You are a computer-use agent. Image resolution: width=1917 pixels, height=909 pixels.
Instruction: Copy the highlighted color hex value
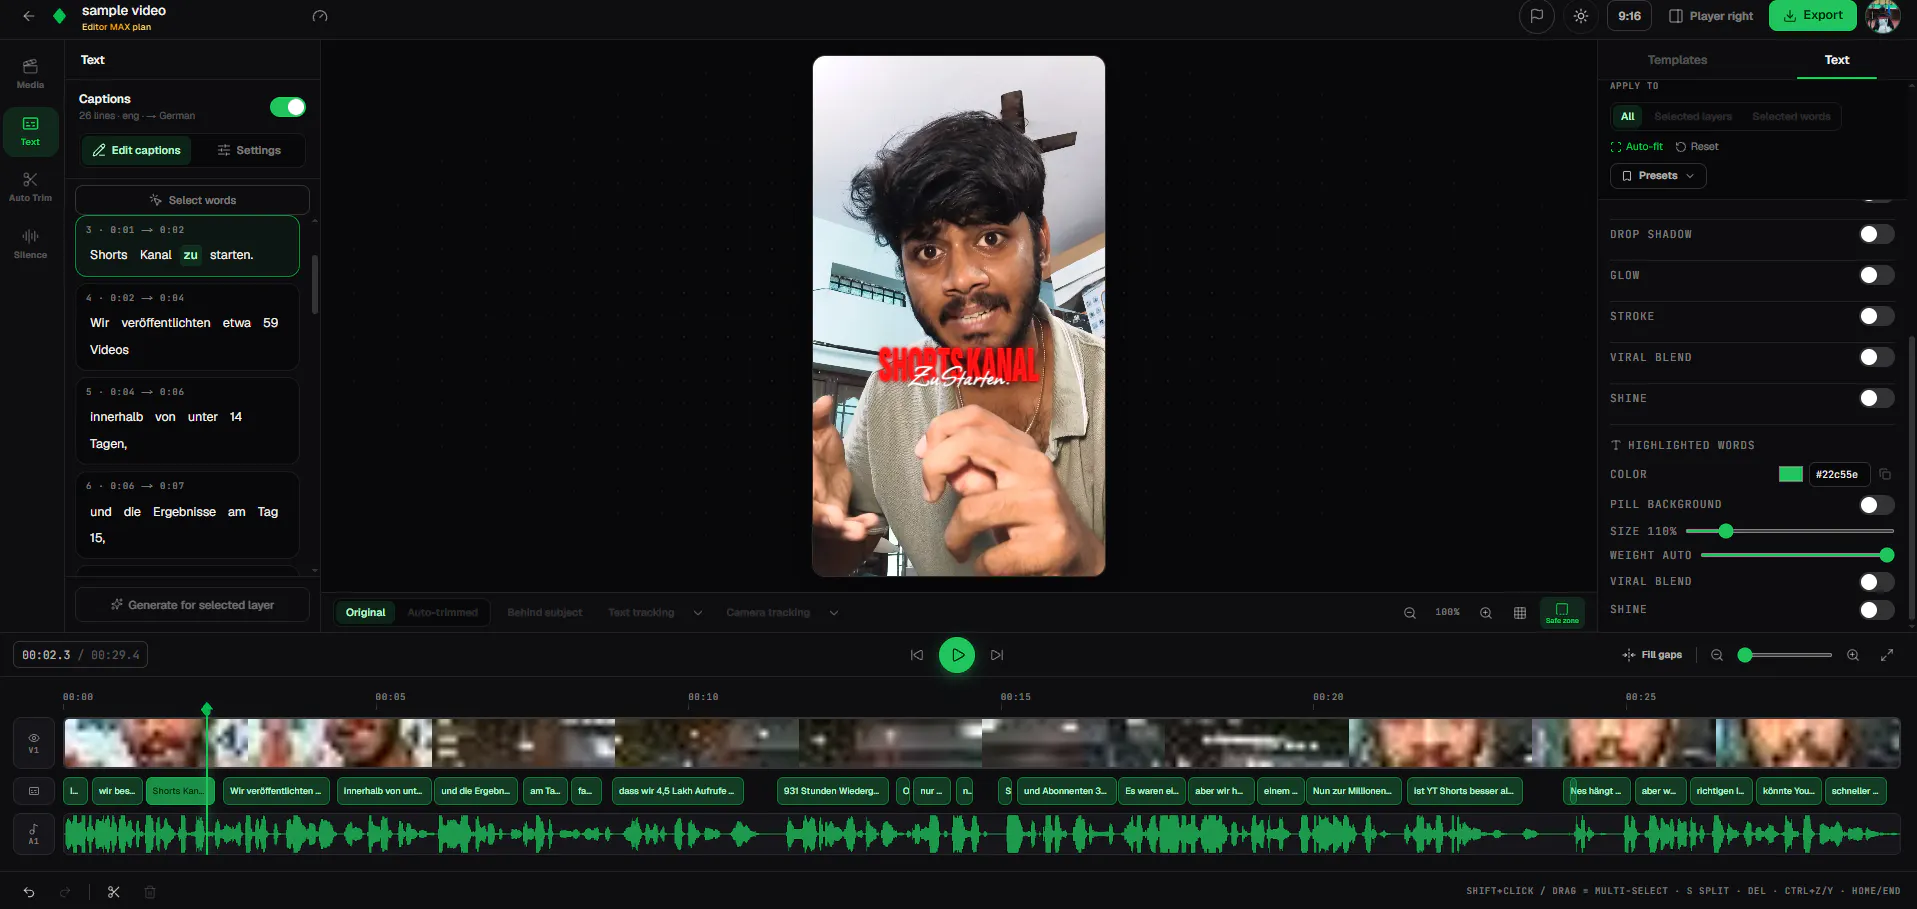pyautogui.click(x=1885, y=474)
